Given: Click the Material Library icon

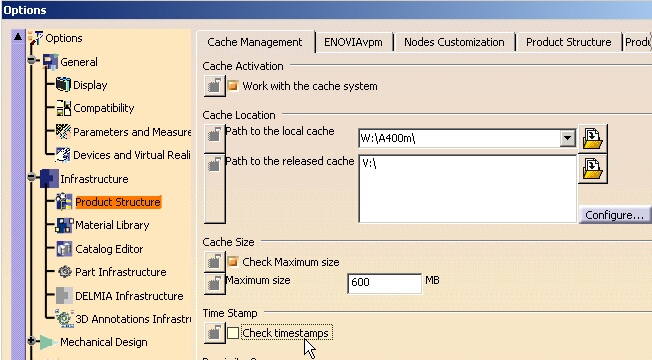Looking at the screenshot, I should click(x=64, y=225).
